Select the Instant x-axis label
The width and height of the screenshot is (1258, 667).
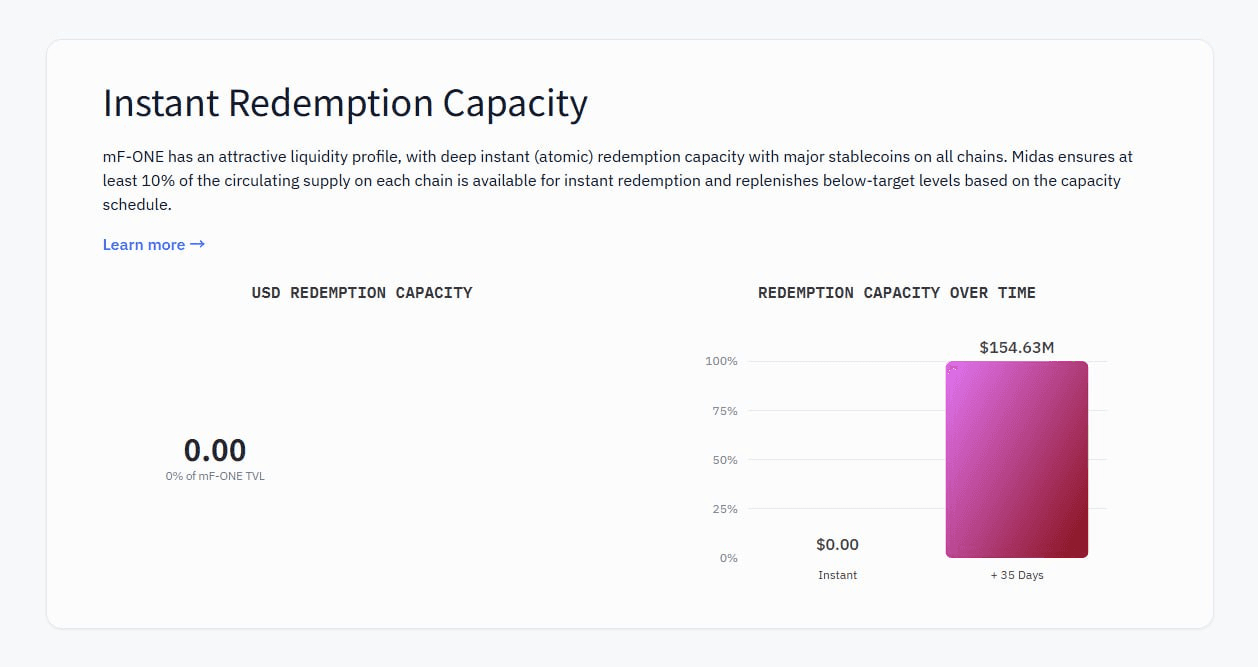837,575
